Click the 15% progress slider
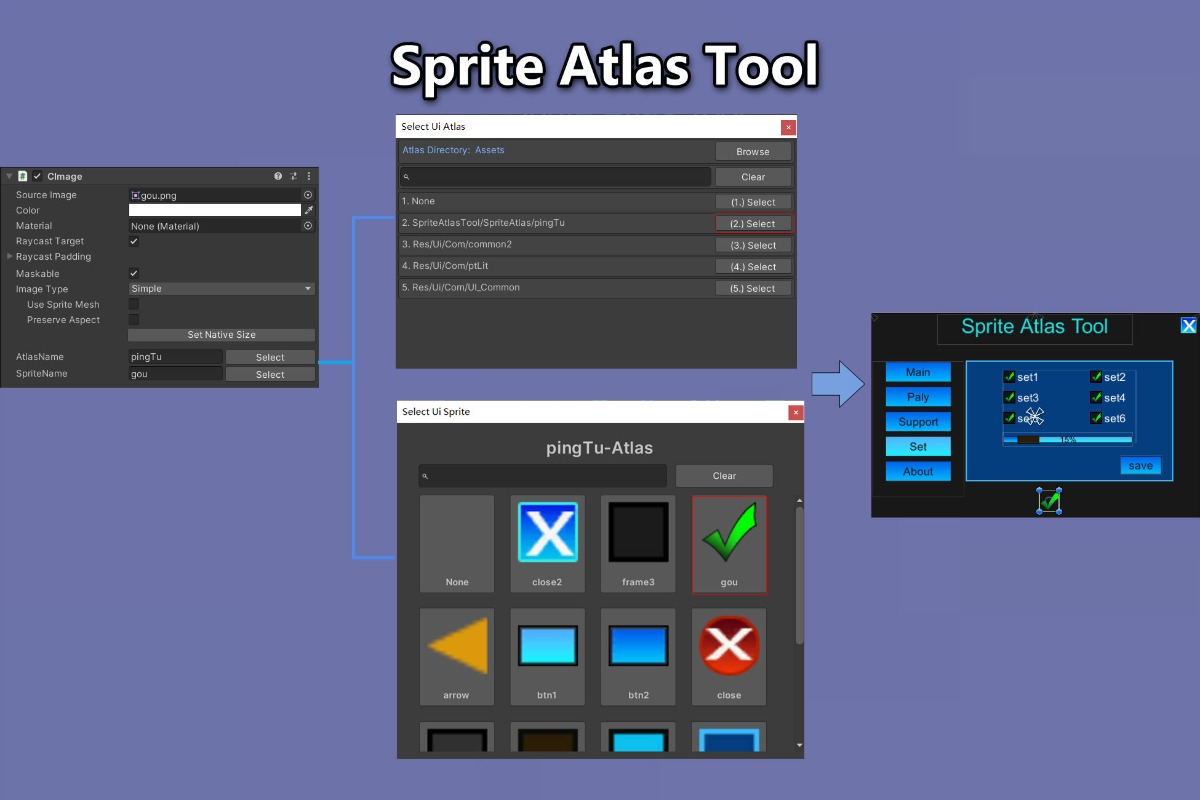Viewport: 1200px width, 800px height. coord(1068,439)
